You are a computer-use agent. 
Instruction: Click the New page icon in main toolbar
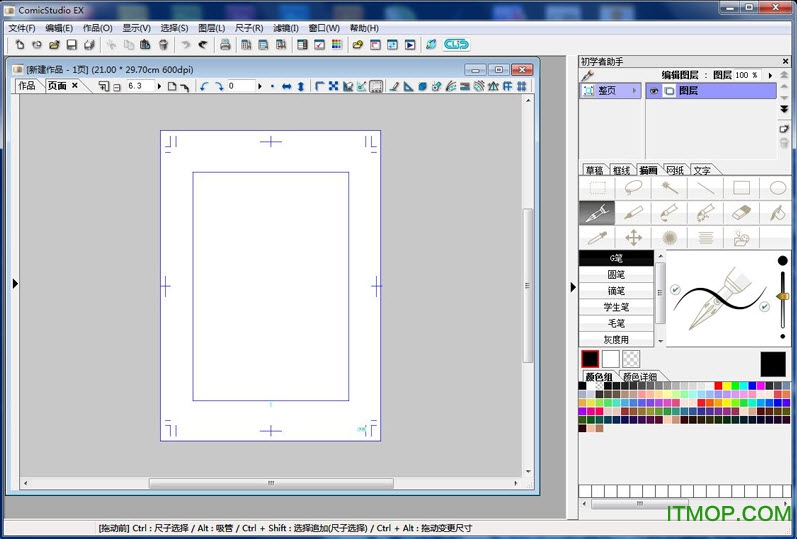pos(19,45)
